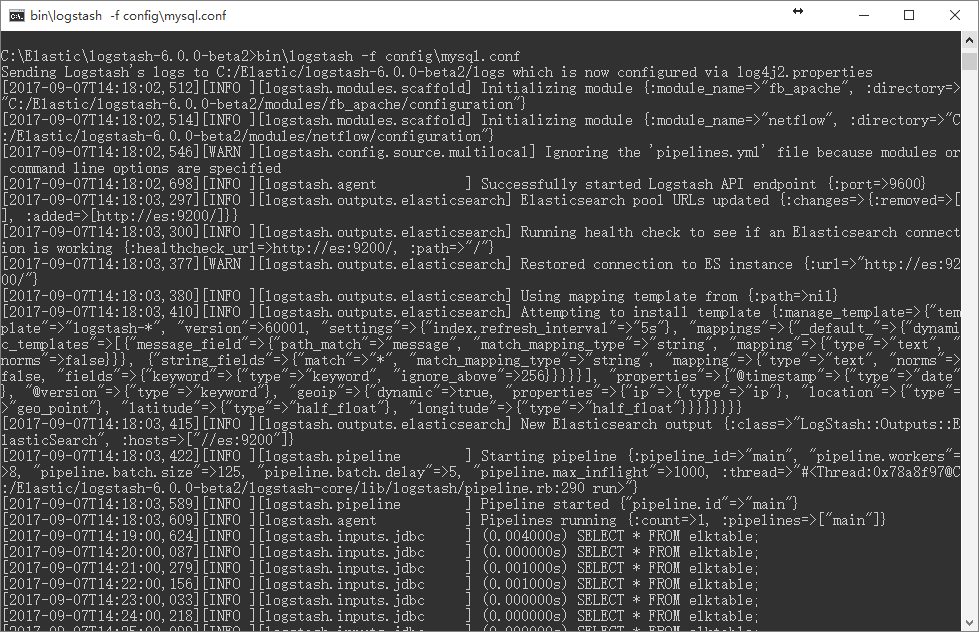The image size is (979, 632).
Task: Click the 14:23:00,033 jdbc SELECT line
Action: 380,600
